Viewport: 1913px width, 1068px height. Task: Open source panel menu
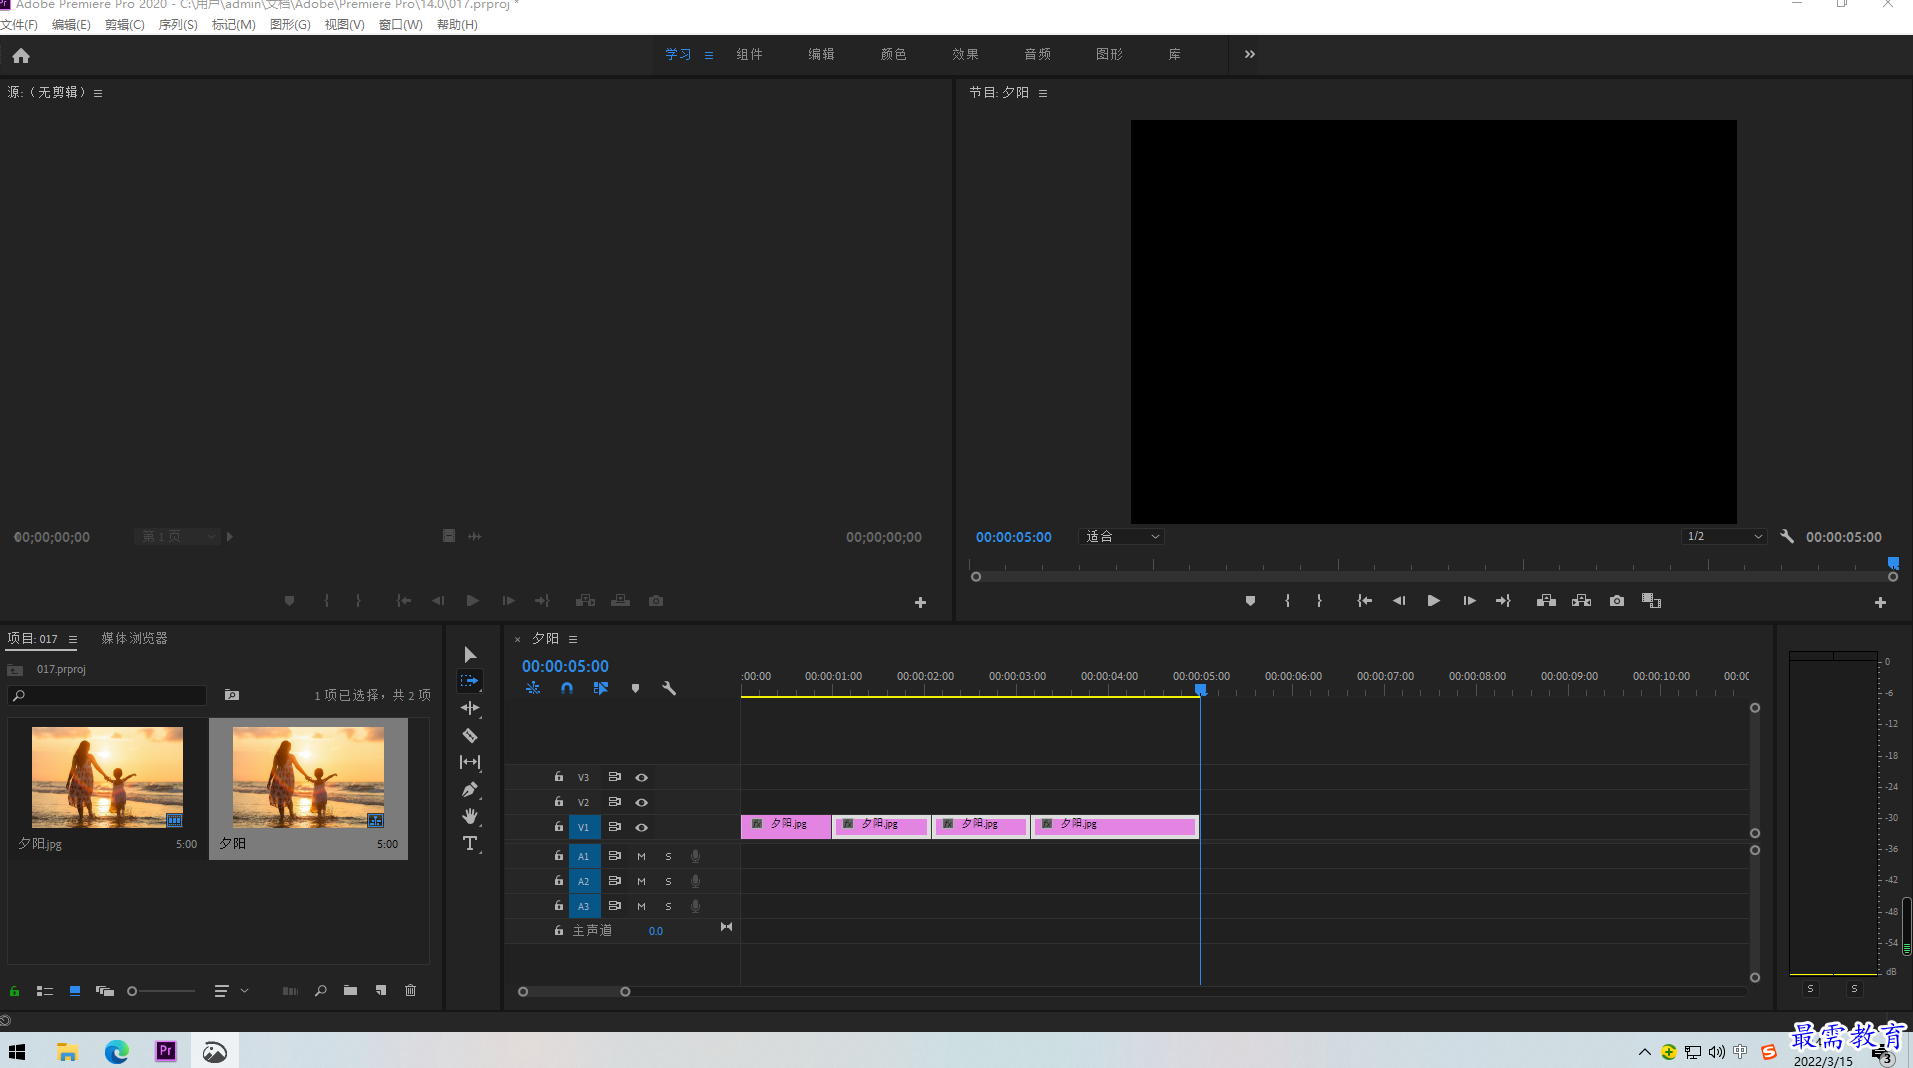(98, 93)
